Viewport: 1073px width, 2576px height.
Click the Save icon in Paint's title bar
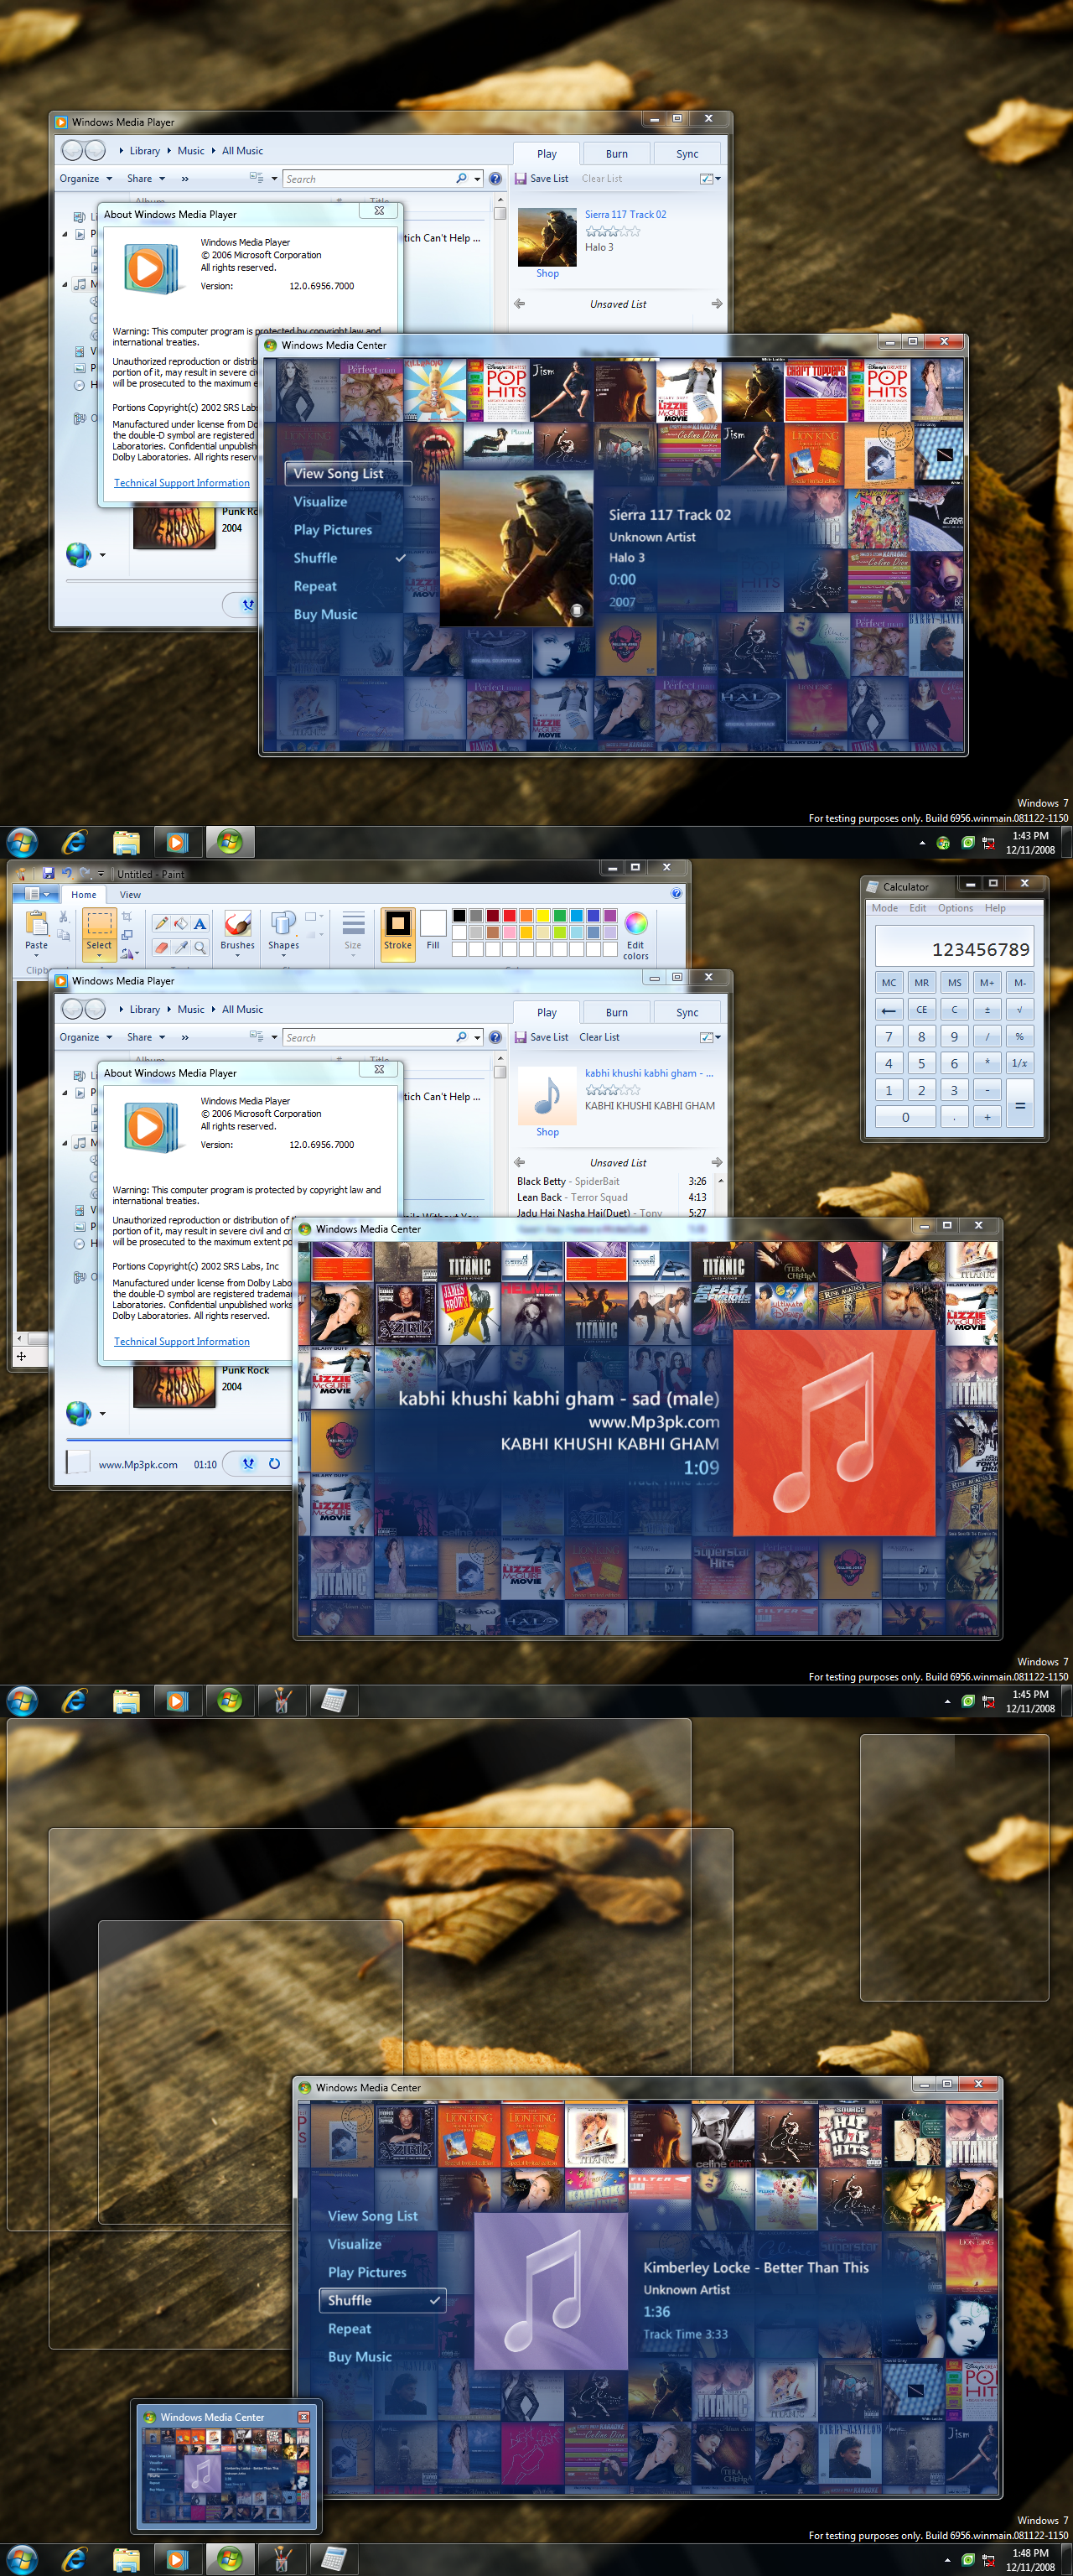pyautogui.click(x=48, y=873)
